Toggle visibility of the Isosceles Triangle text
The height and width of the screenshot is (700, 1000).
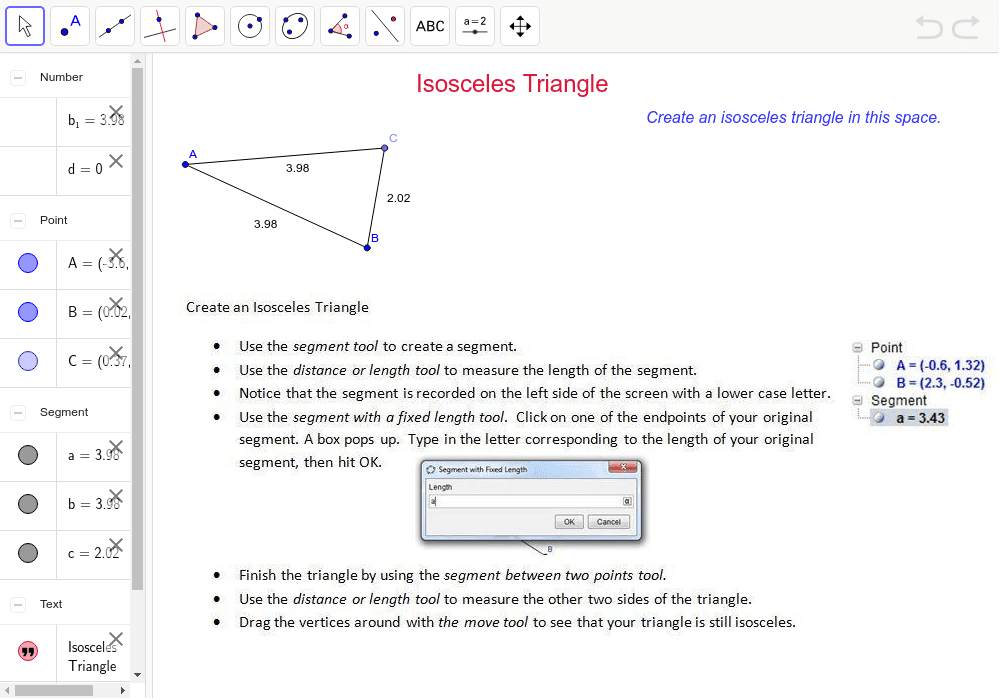(x=28, y=651)
